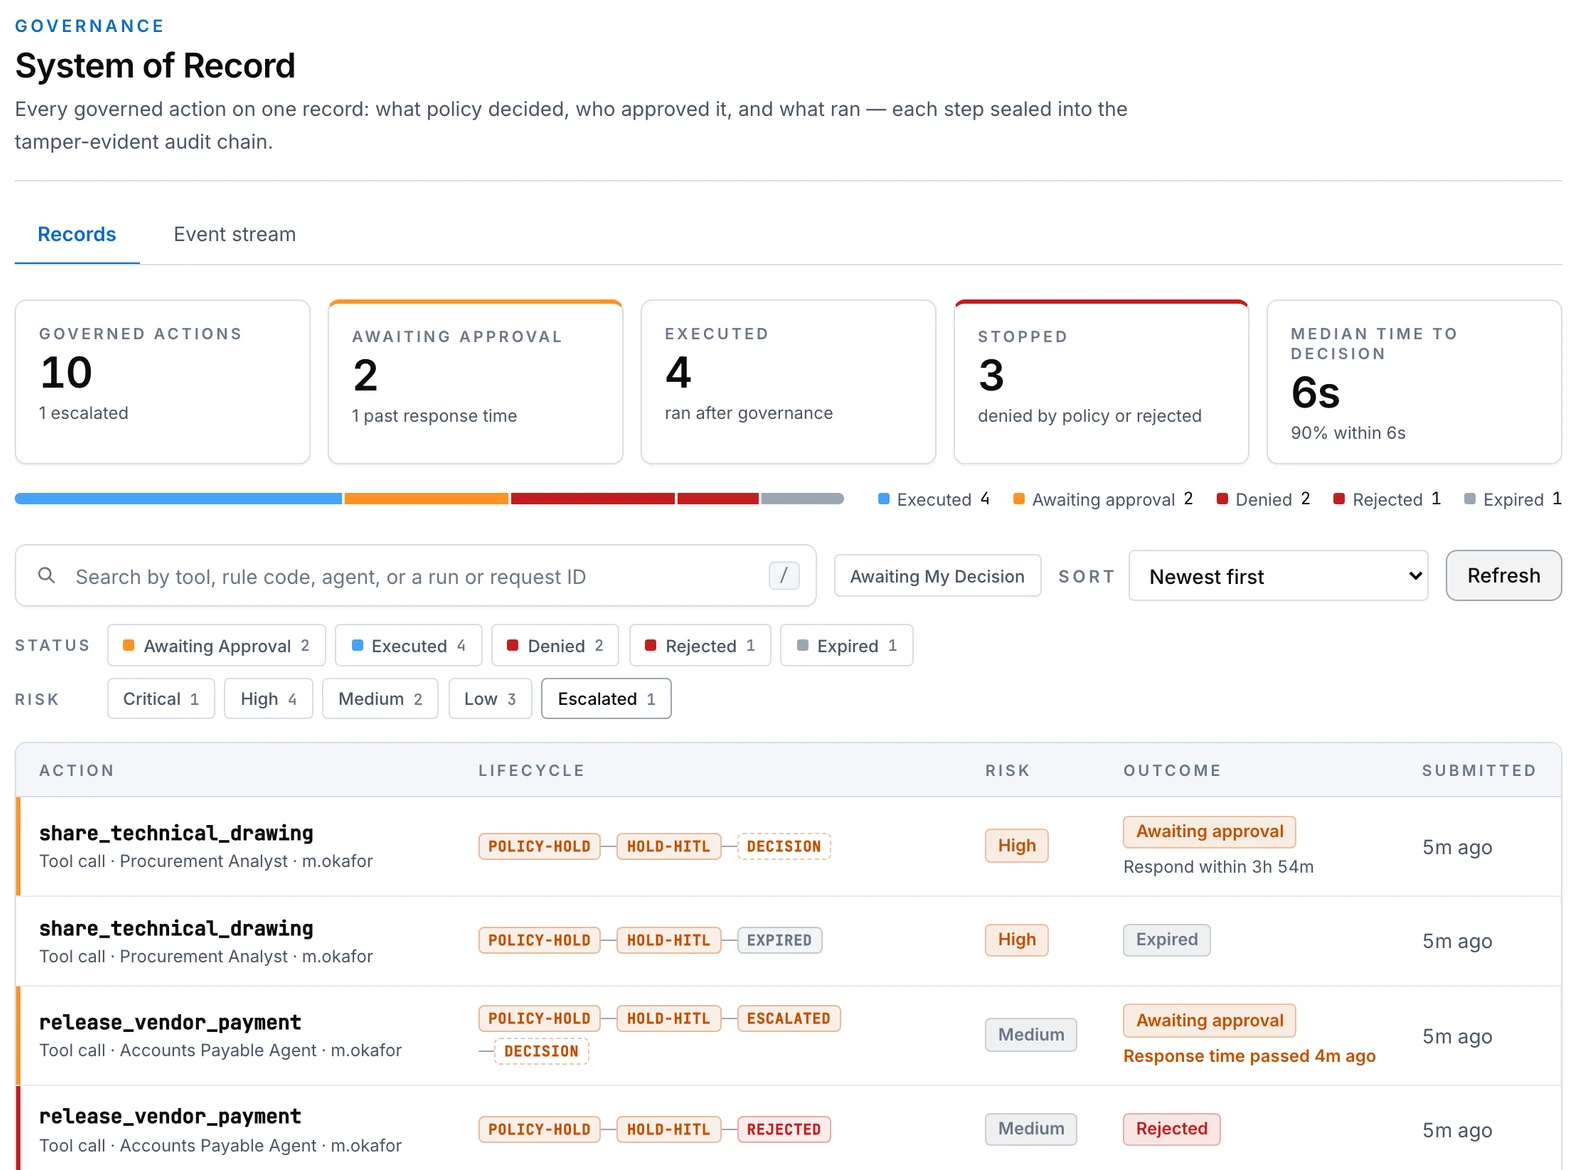This screenshot has width=1580, height=1170.
Task: Click the search magnifier icon
Action: [46, 576]
